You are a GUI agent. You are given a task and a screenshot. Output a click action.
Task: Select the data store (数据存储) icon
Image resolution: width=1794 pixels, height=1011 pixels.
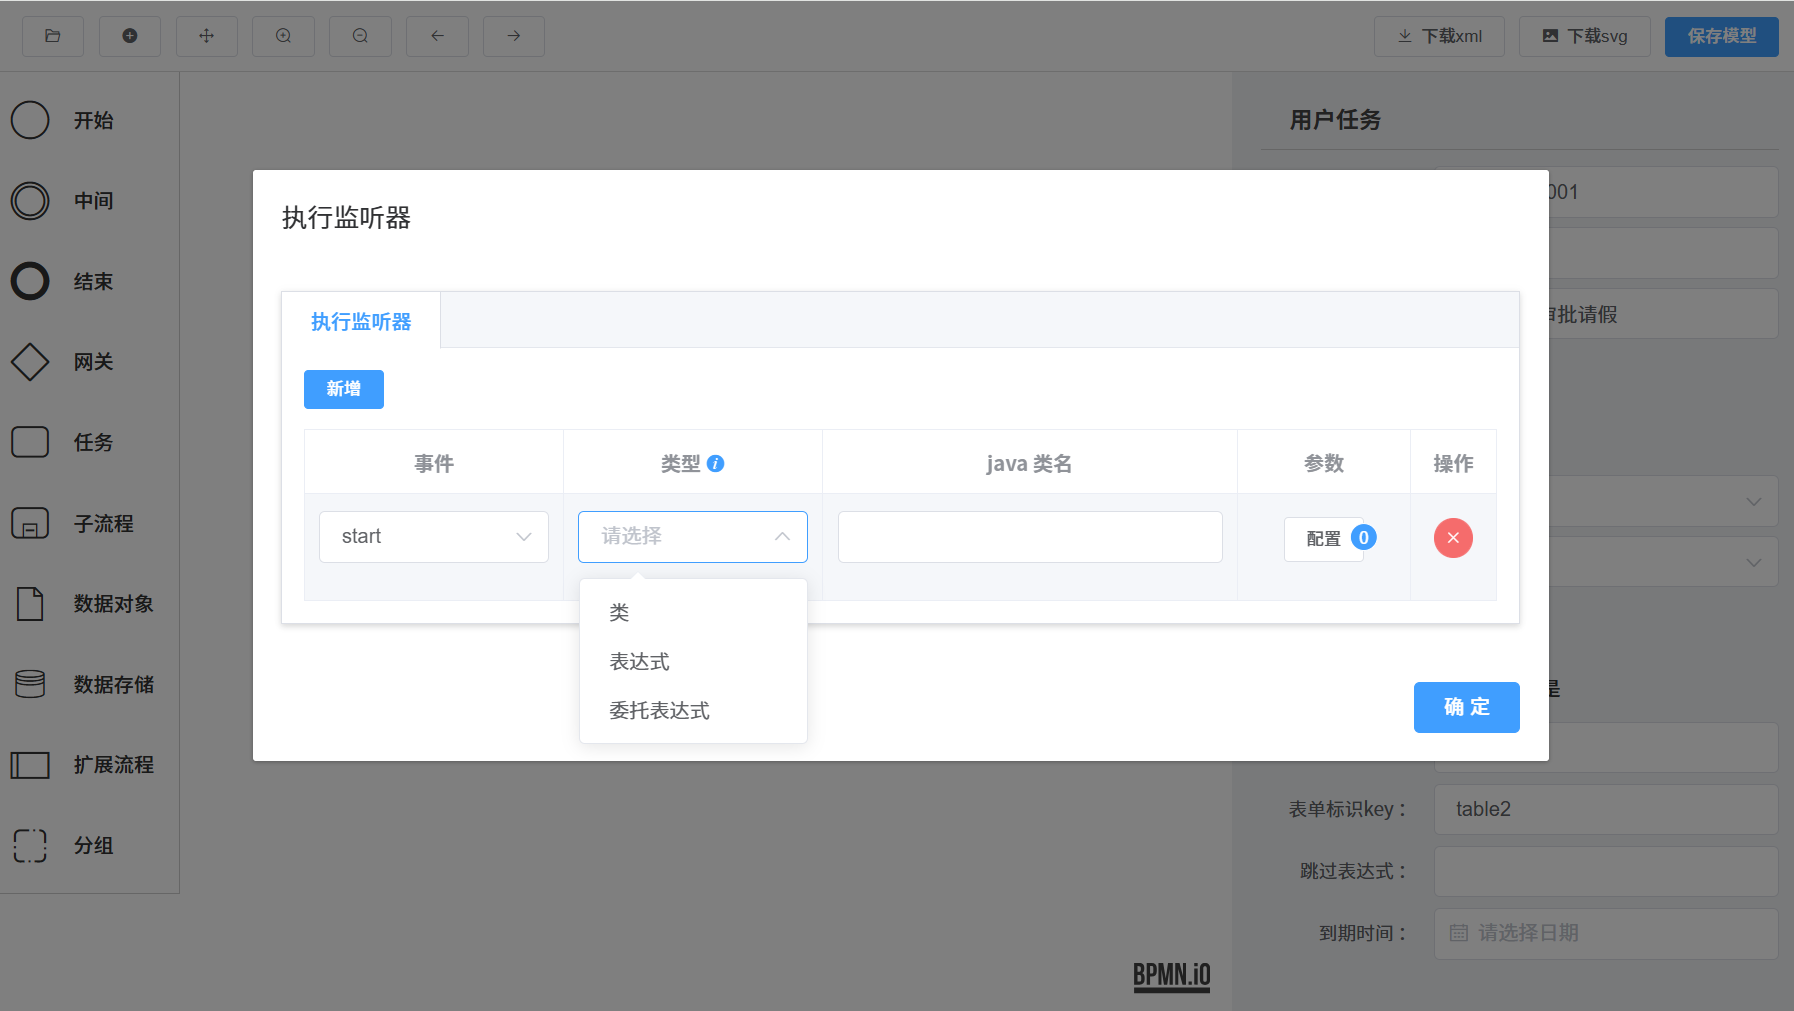30,684
